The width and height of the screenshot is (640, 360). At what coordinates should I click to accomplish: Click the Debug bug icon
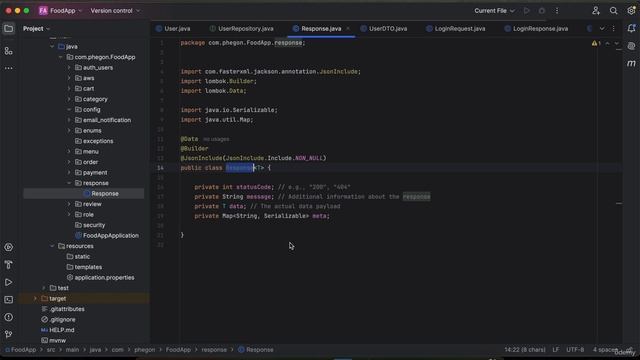click(x=542, y=11)
